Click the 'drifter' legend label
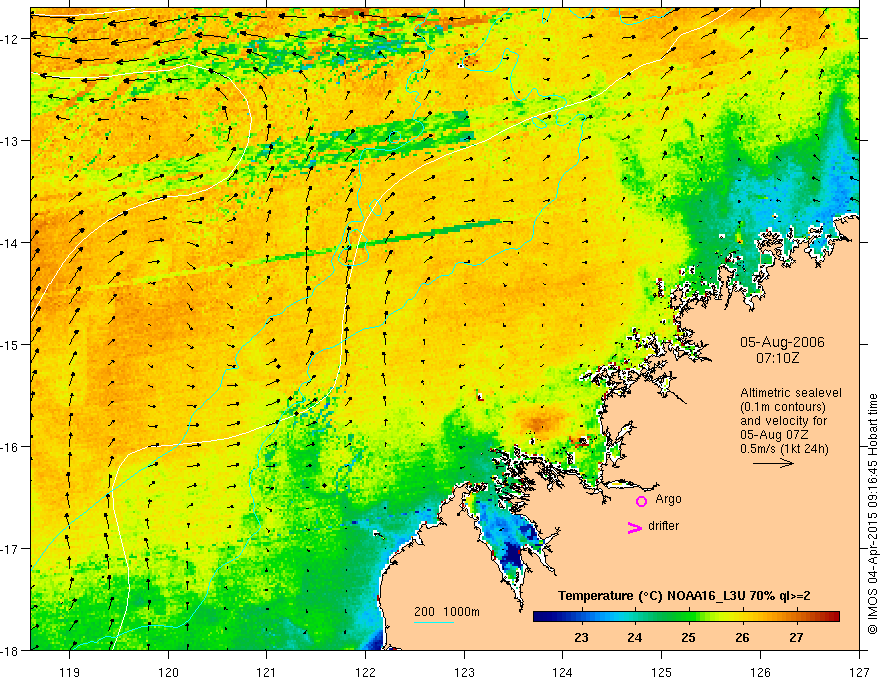The image size is (880, 680). click(663, 526)
